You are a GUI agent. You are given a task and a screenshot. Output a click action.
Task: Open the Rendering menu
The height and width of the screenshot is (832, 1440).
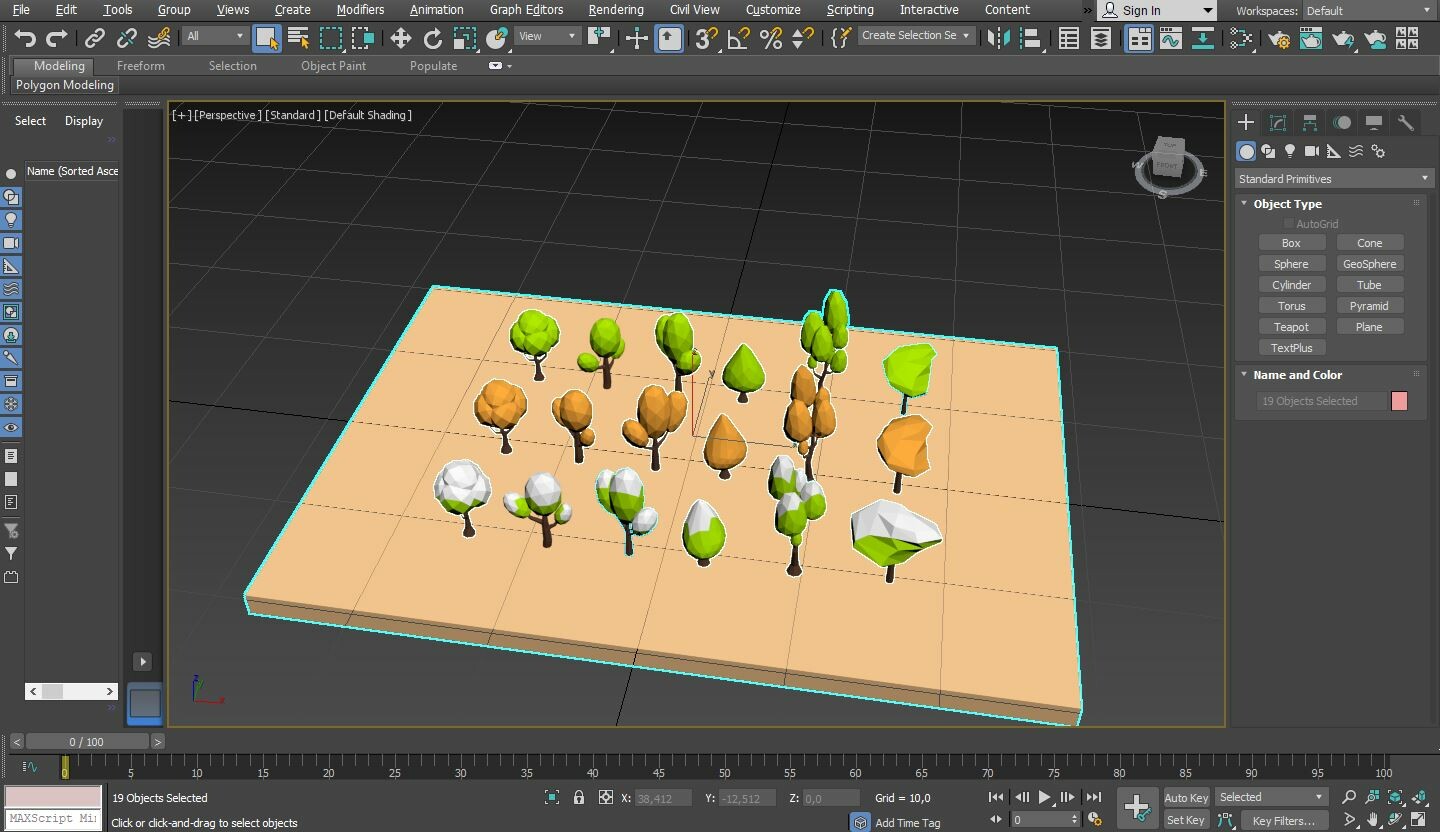point(616,10)
